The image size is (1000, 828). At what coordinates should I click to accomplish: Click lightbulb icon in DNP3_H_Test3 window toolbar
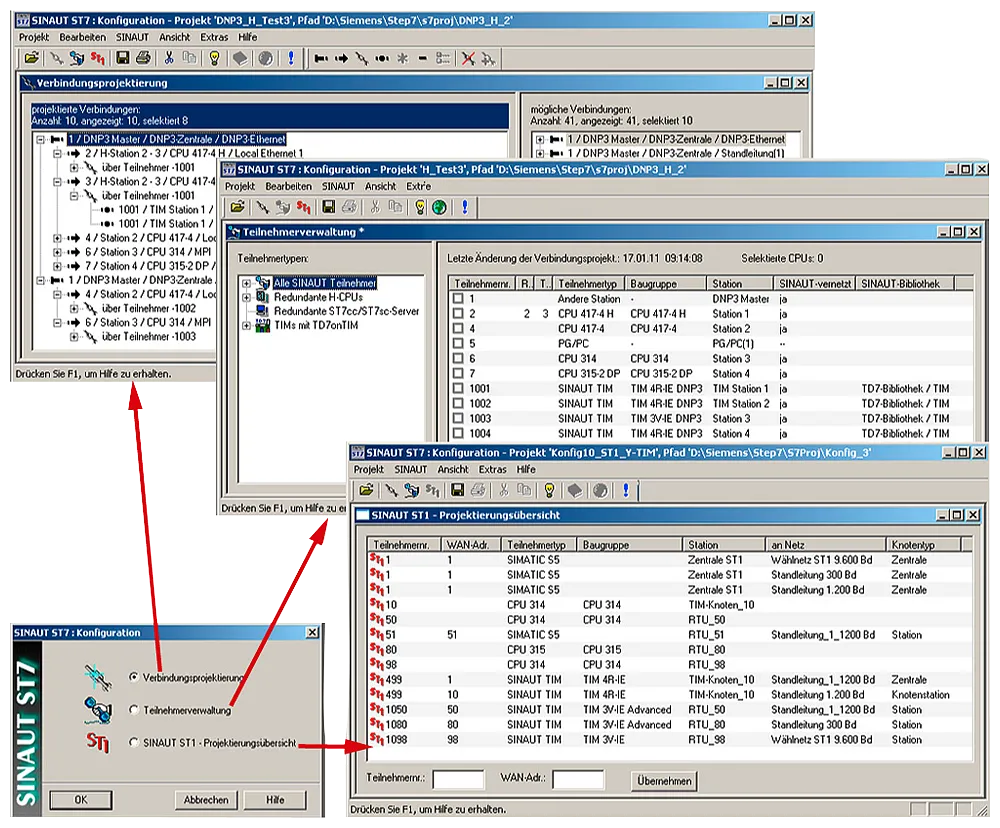point(214,59)
